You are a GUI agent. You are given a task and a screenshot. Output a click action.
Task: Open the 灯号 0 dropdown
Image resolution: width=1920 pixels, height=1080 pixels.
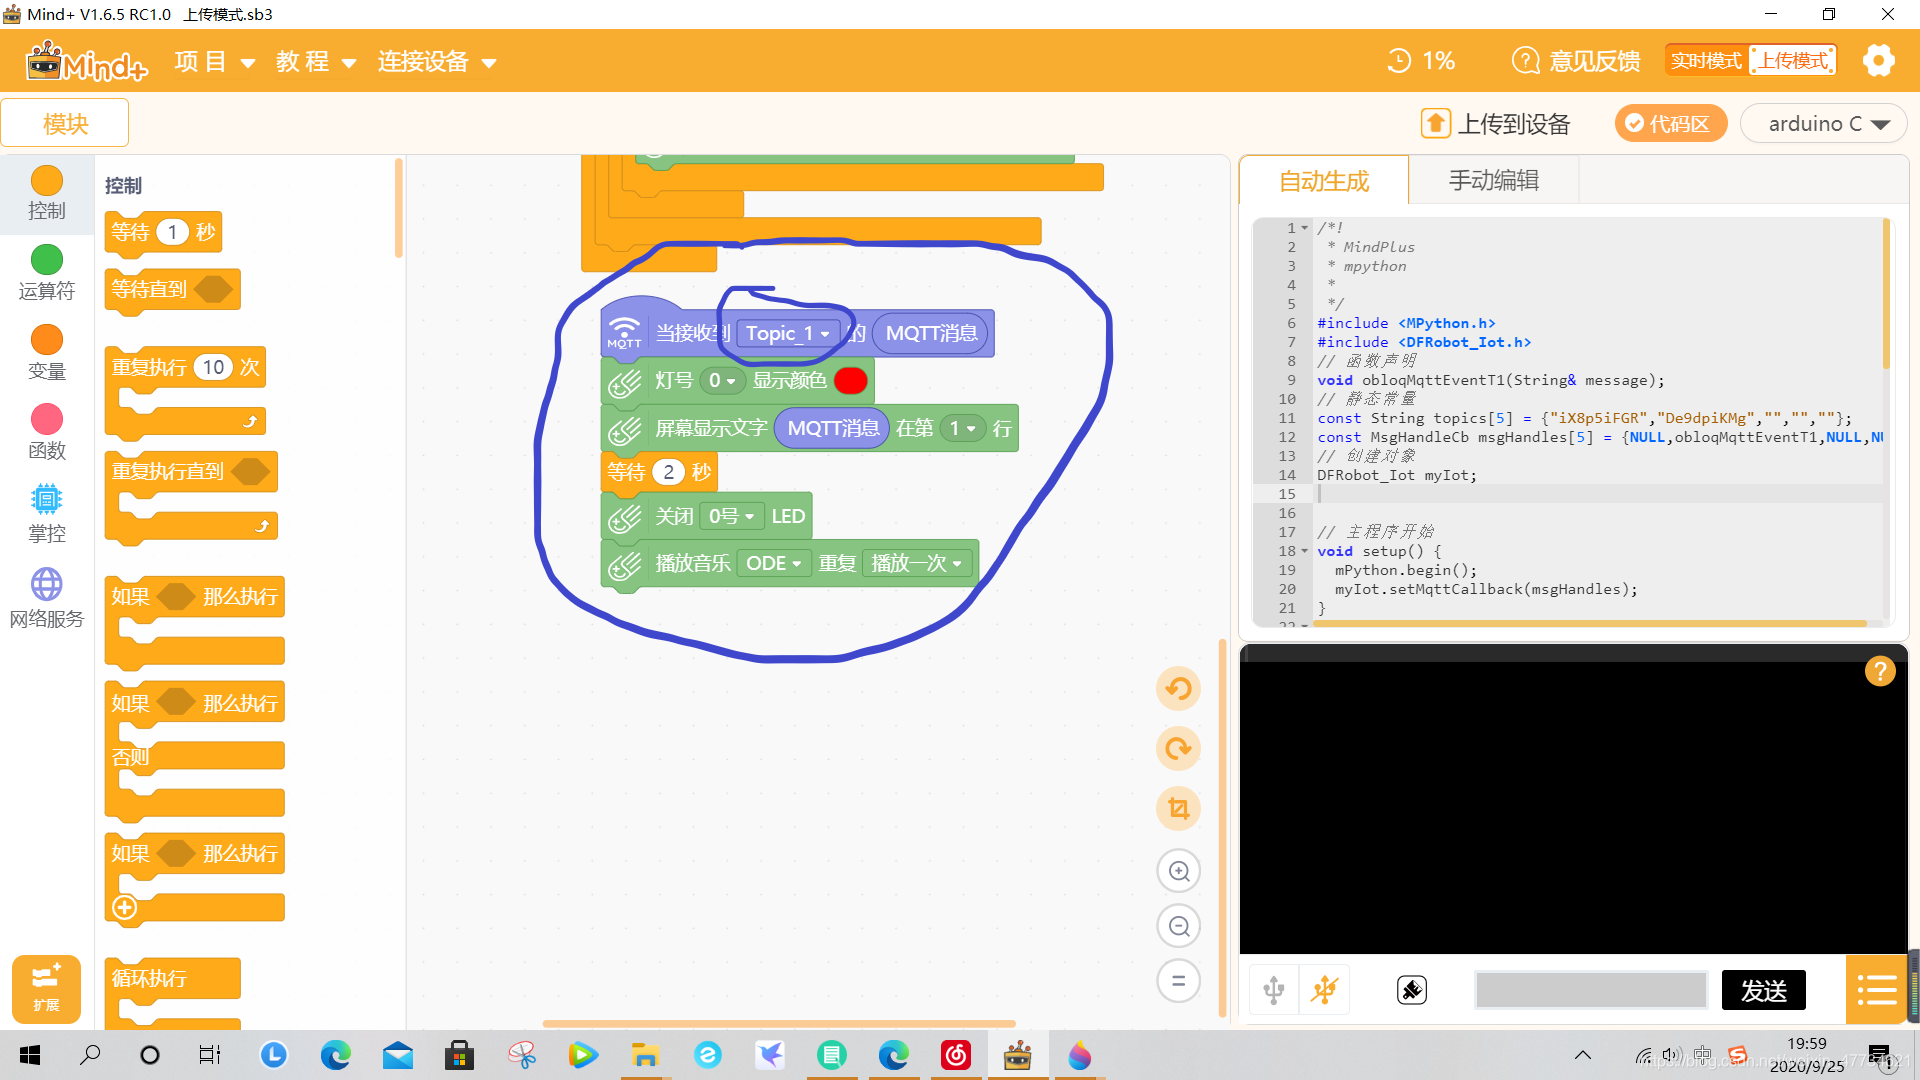pos(721,381)
